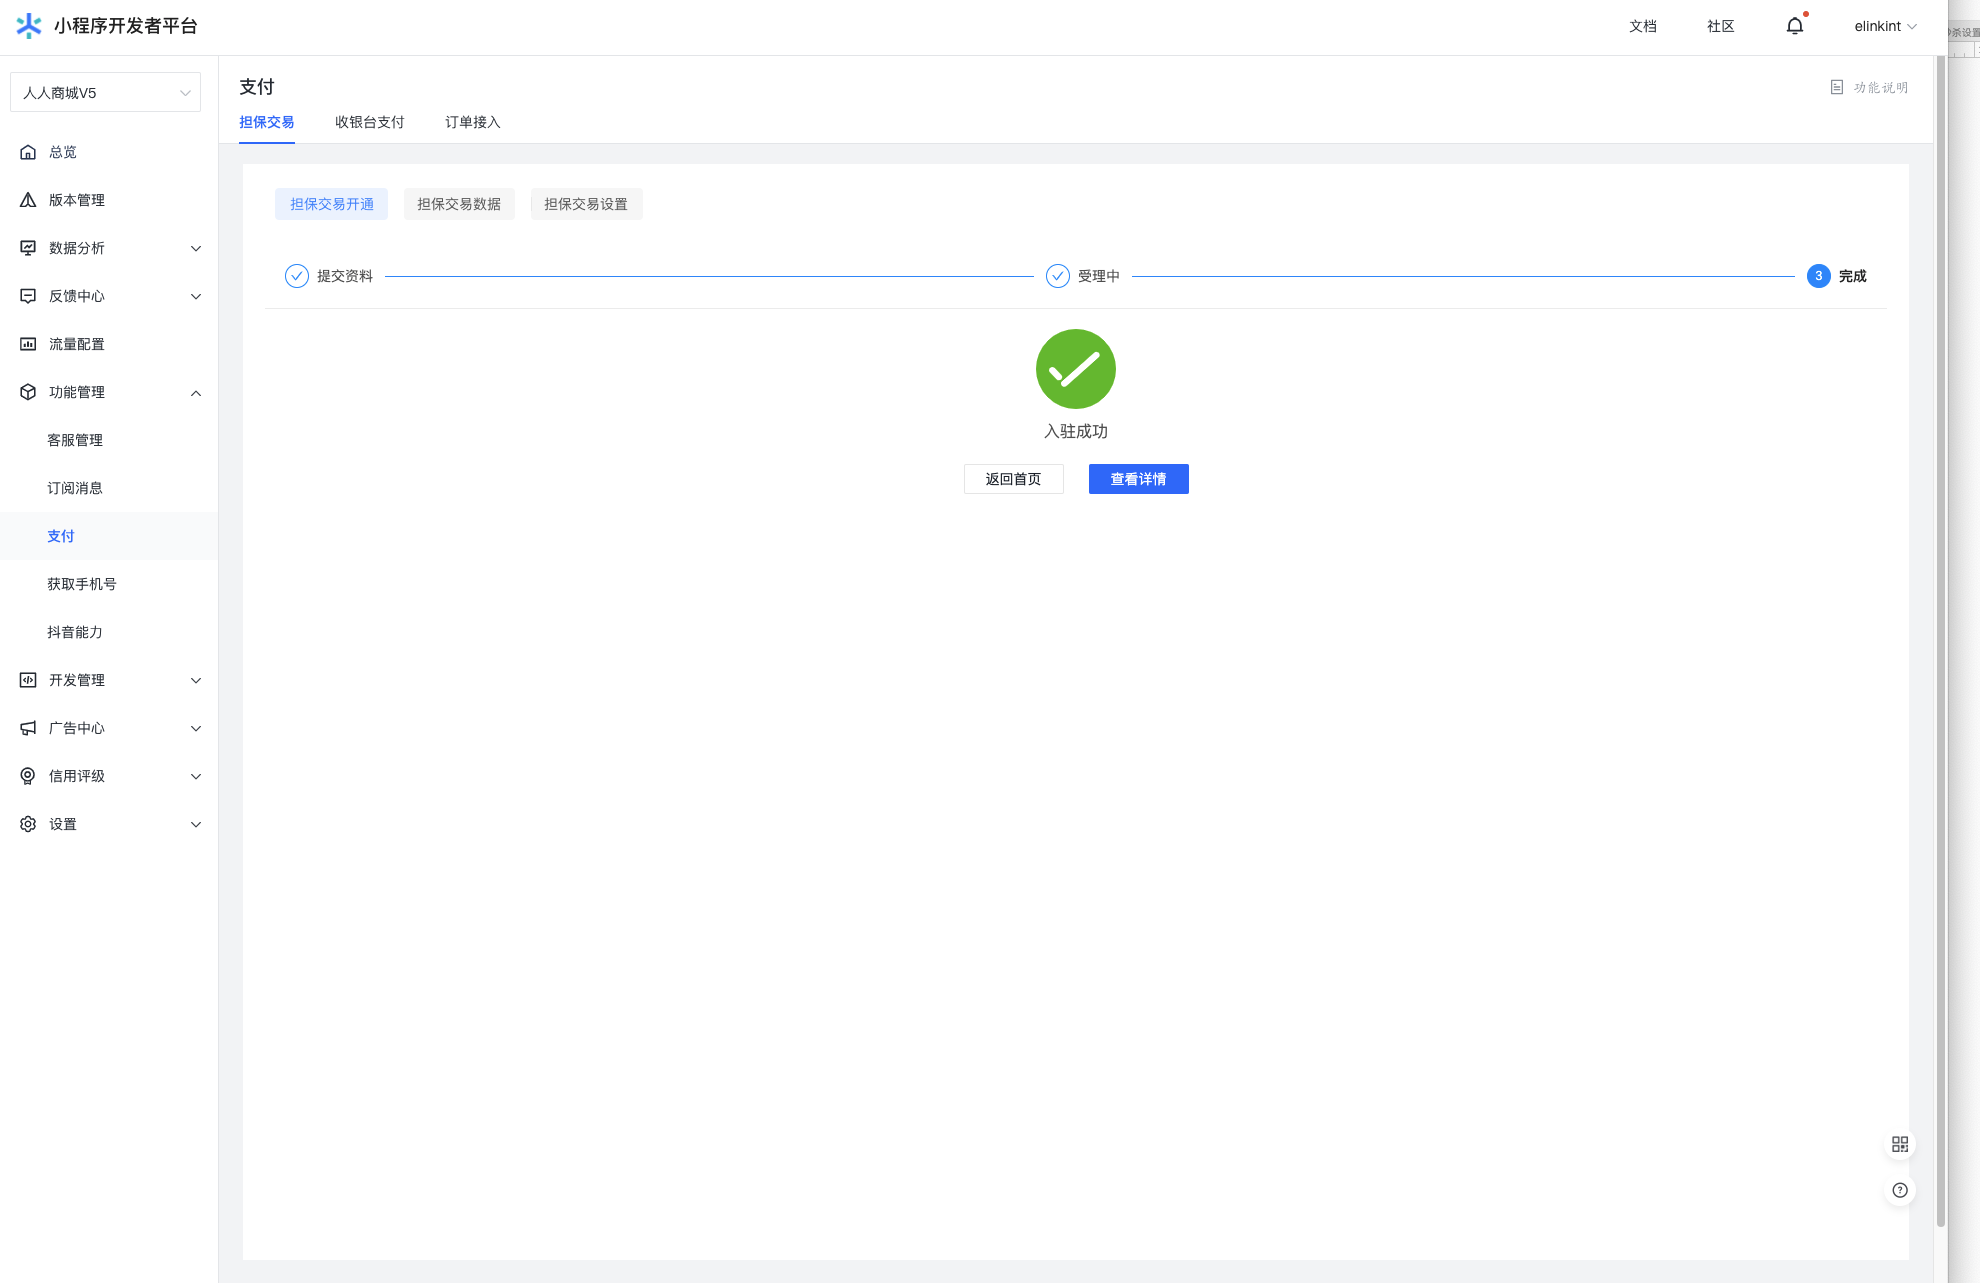Open the 人人商城V5 app dropdown
Screen dimensions: 1980x1283
[x=105, y=93]
